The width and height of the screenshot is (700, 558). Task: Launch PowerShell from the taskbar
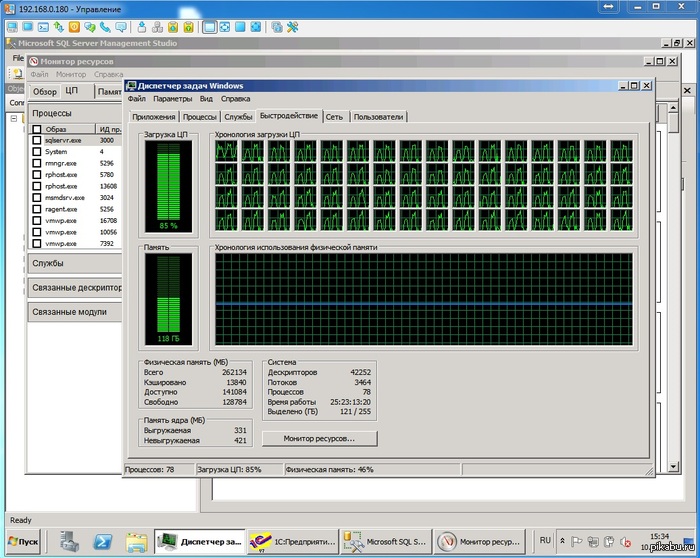[x=103, y=541]
